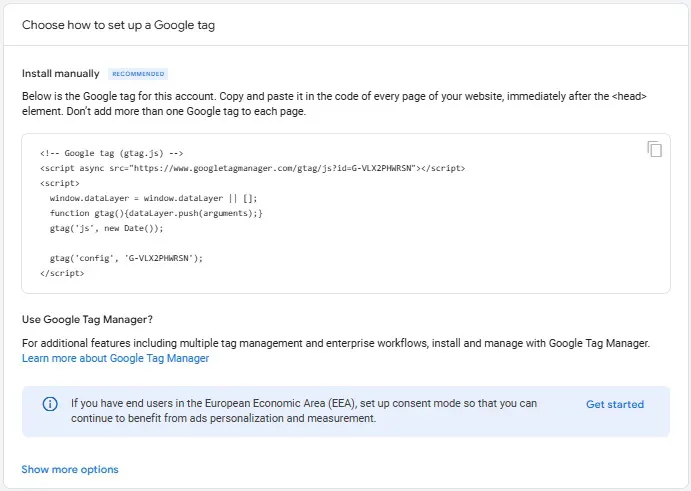Open Learn more about Google Tag Manager
Image resolution: width=691 pixels, height=491 pixels.
(x=115, y=358)
